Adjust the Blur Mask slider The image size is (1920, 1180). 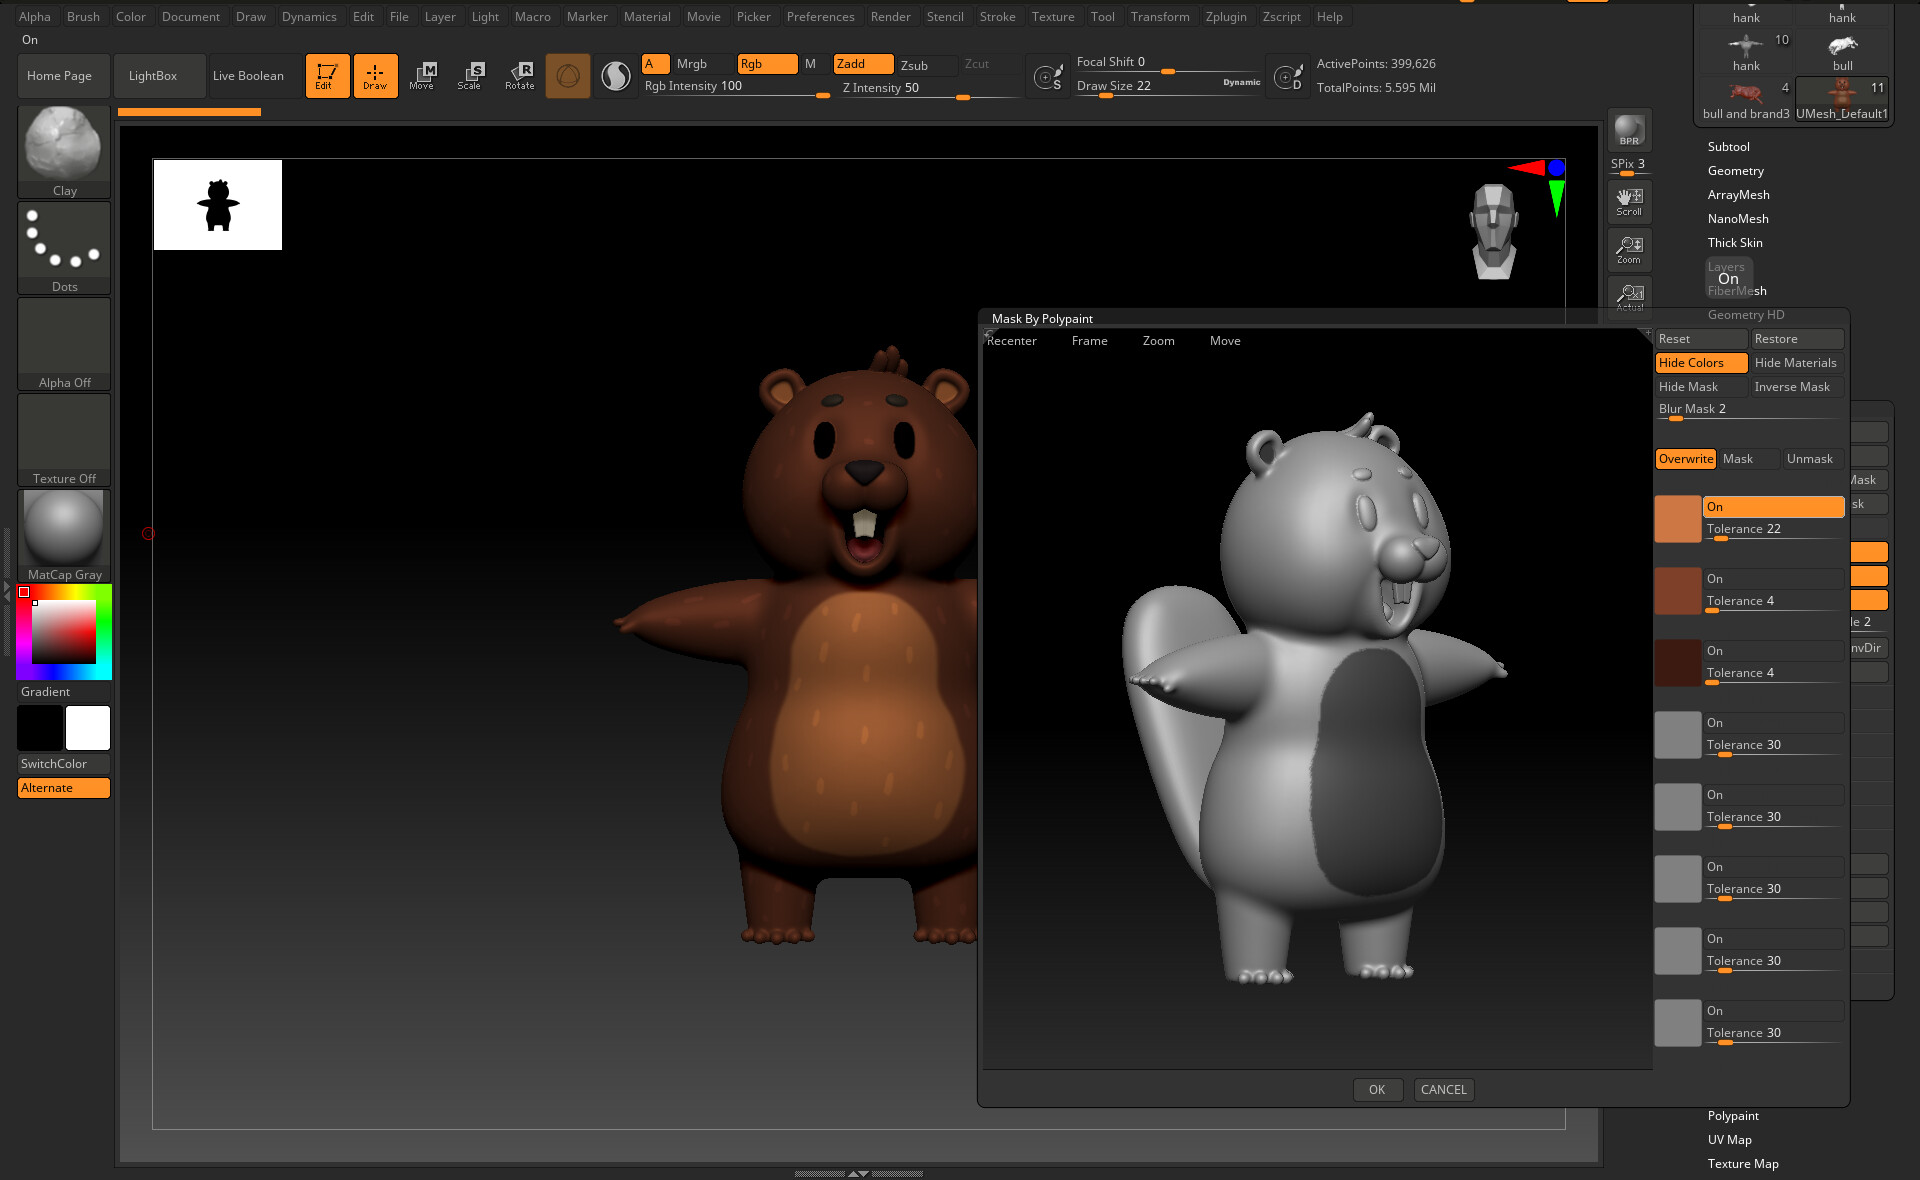click(1748, 411)
